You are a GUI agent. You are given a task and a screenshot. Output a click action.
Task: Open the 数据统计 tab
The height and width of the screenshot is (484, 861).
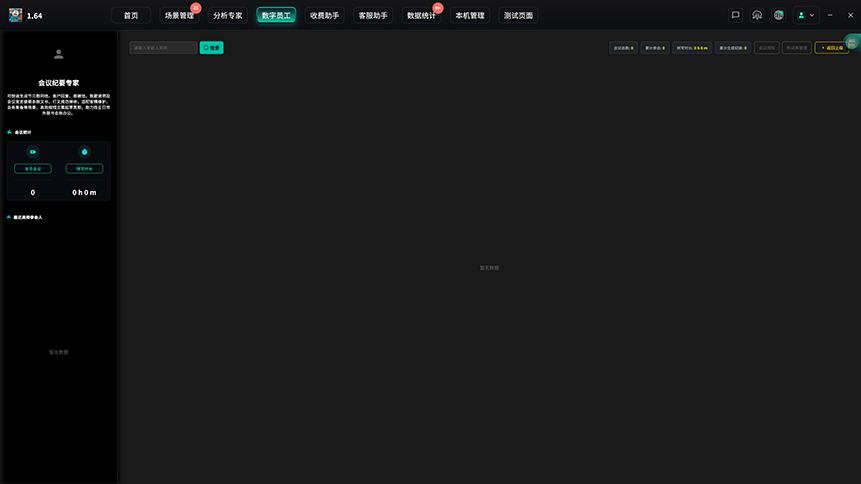tap(421, 15)
